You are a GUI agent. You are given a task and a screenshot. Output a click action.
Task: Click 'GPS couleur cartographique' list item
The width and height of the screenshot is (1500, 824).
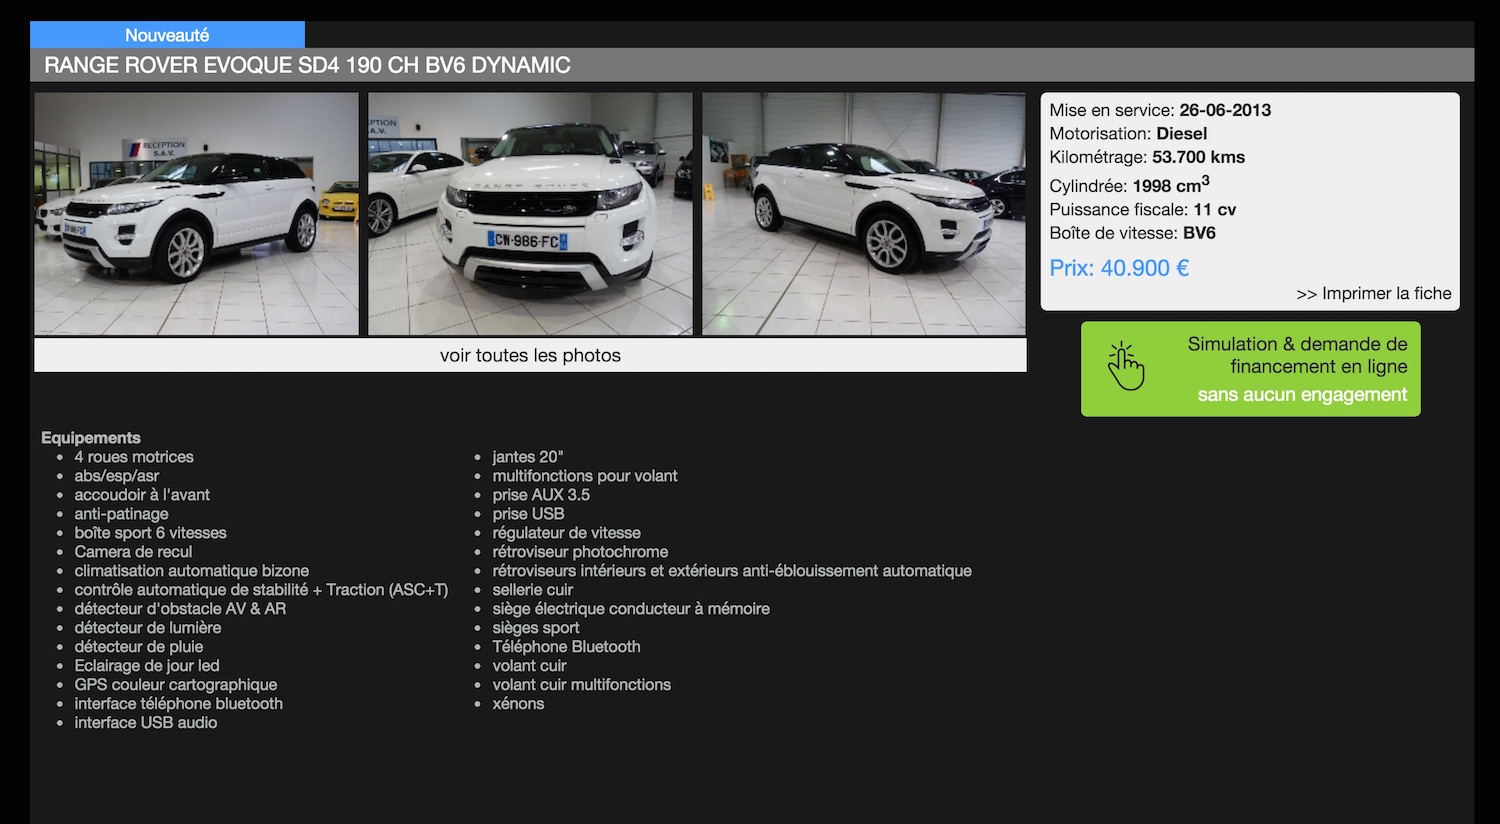coord(175,685)
